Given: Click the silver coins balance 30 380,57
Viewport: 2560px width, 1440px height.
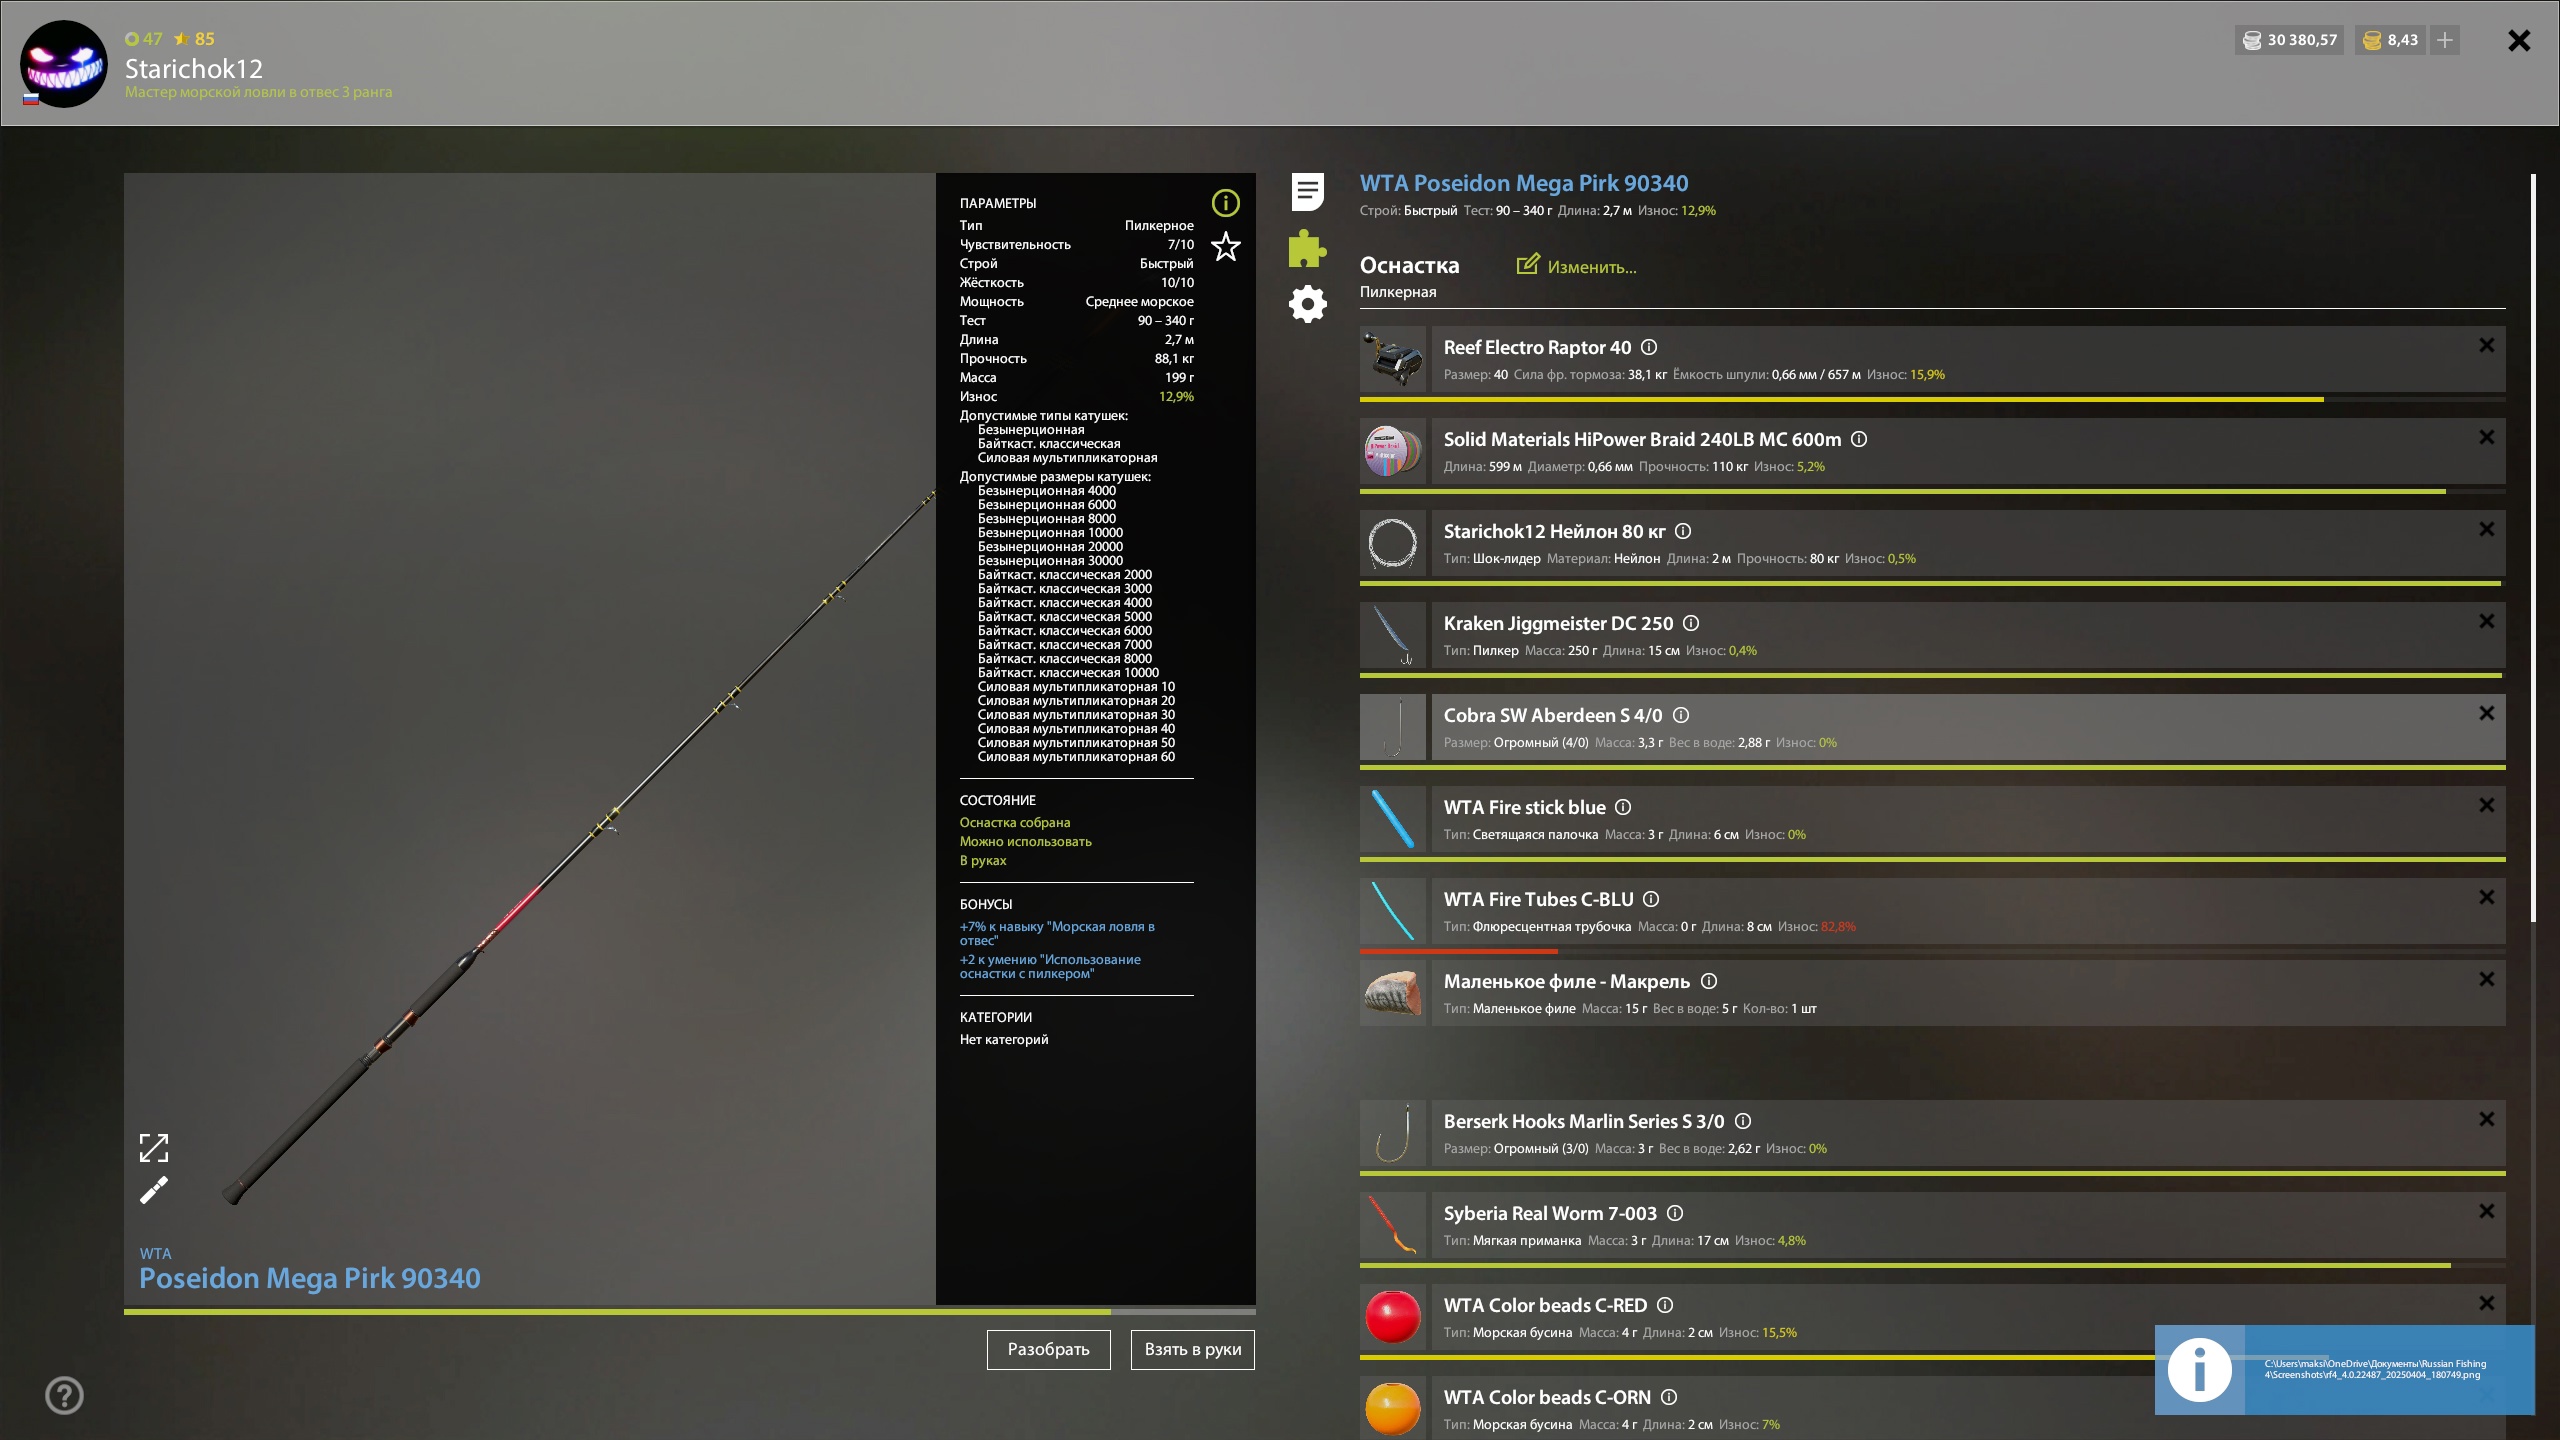Looking at the screenshot, I should 2290,40.
